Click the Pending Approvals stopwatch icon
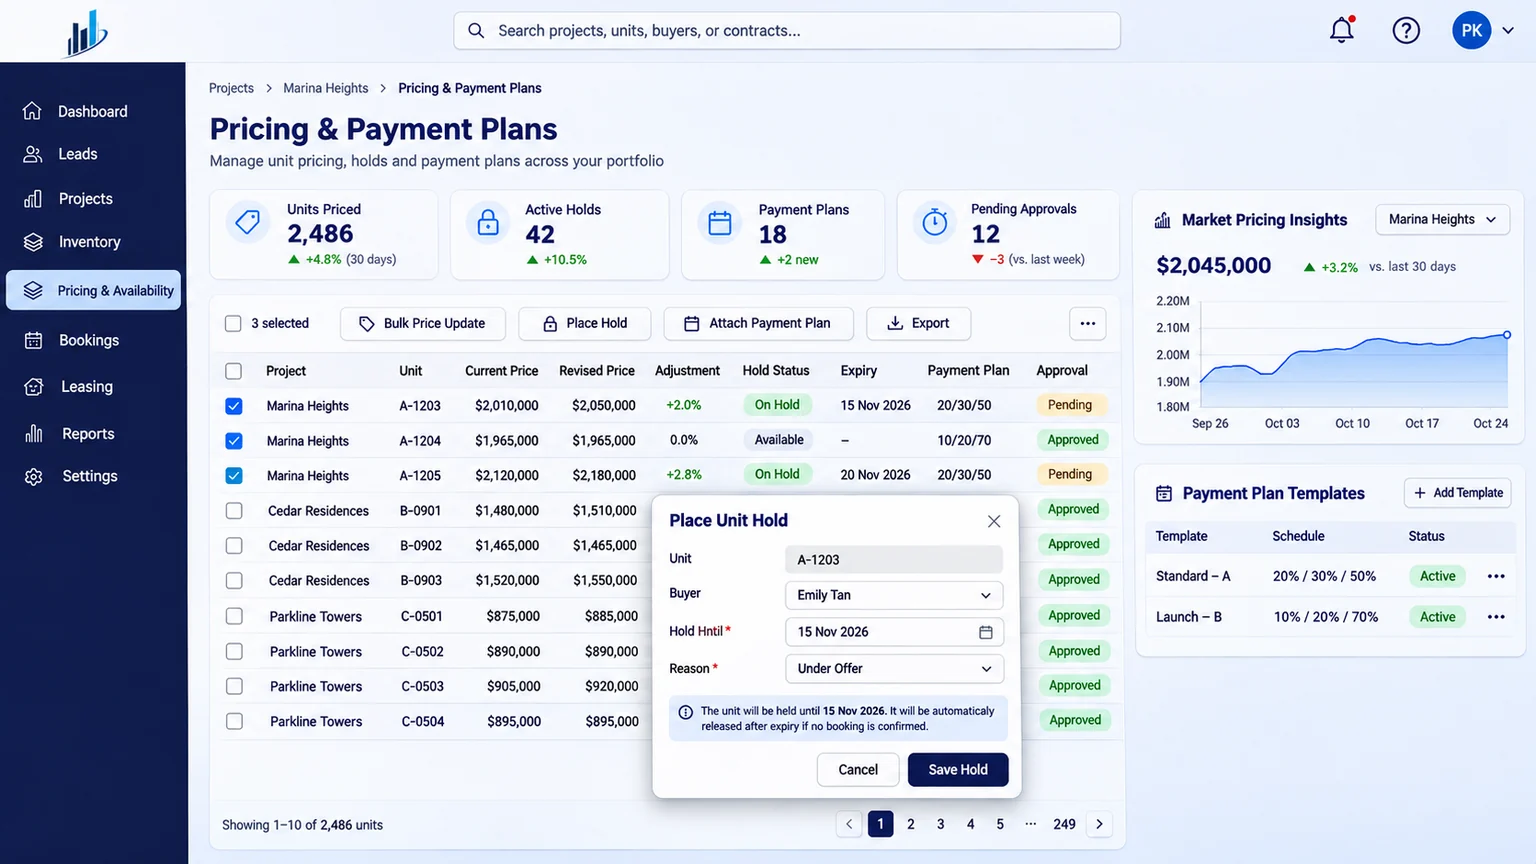This screenshot has height=864, width=1536. 935,222
